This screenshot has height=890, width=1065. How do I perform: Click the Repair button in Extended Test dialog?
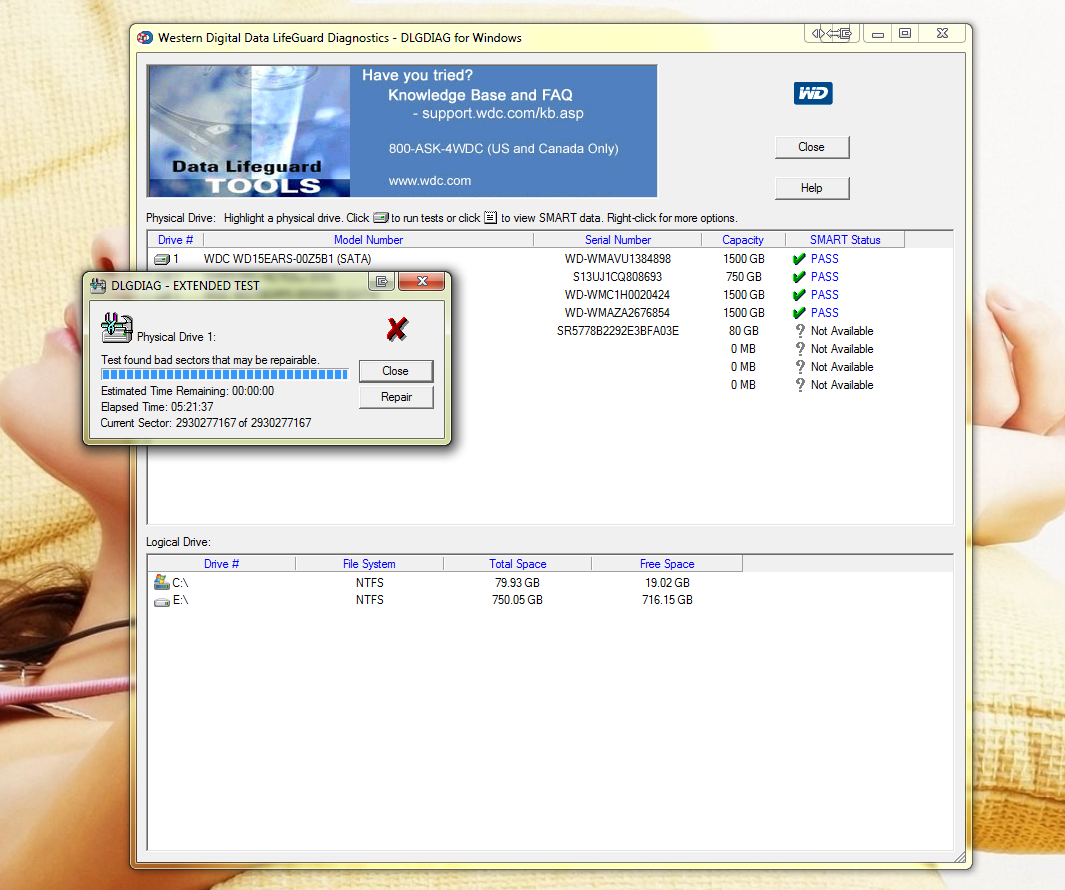point(396,397)
